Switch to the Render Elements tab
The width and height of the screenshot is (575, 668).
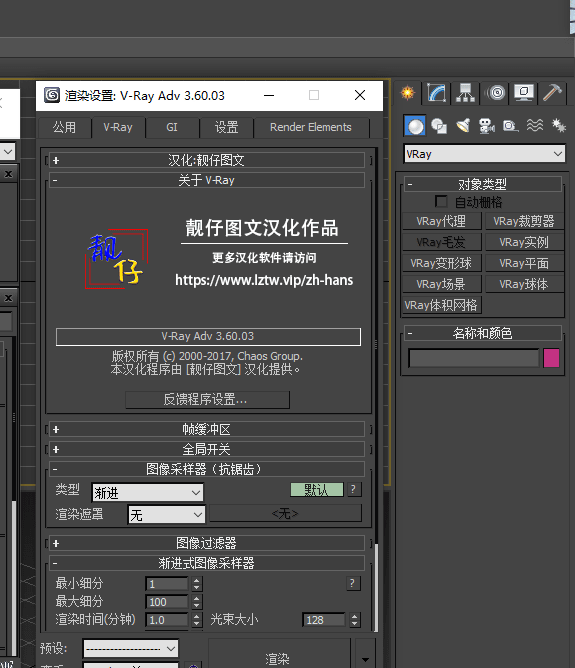tap(311, 127)
